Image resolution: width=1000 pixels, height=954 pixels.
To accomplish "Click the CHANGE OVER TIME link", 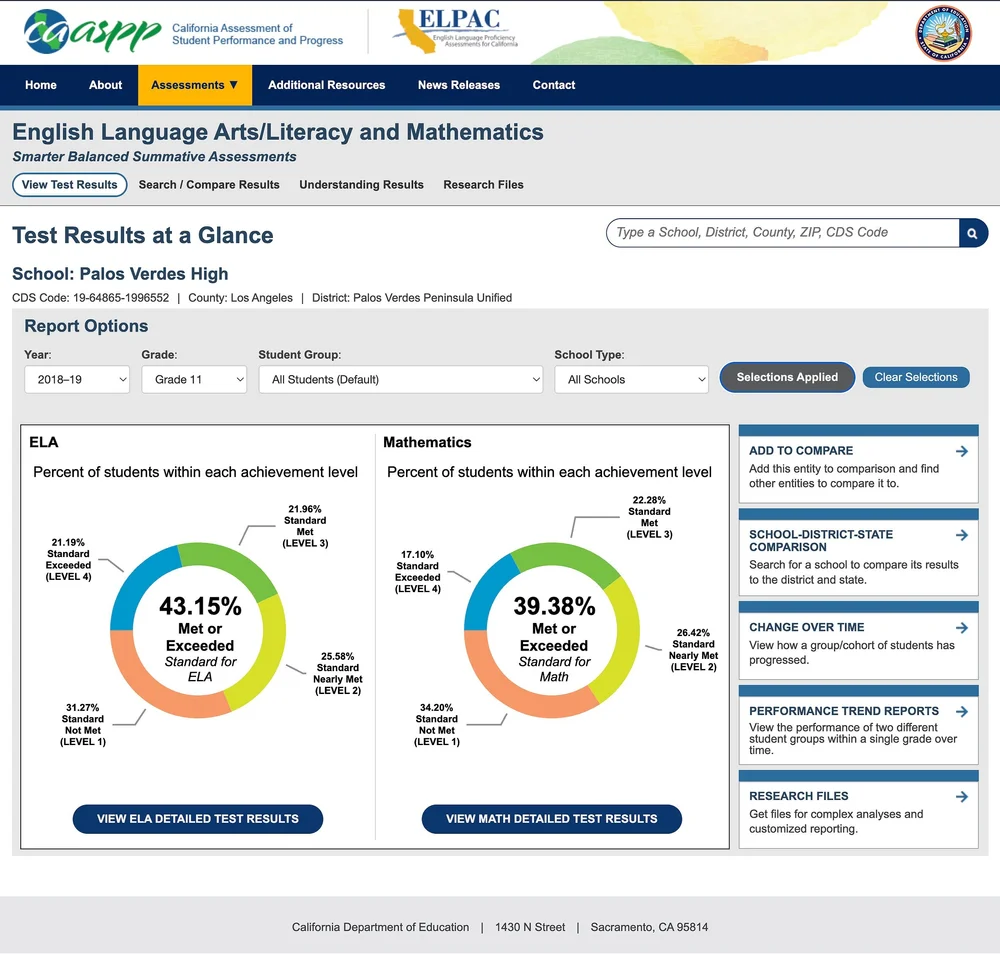I will pos(806,627).
